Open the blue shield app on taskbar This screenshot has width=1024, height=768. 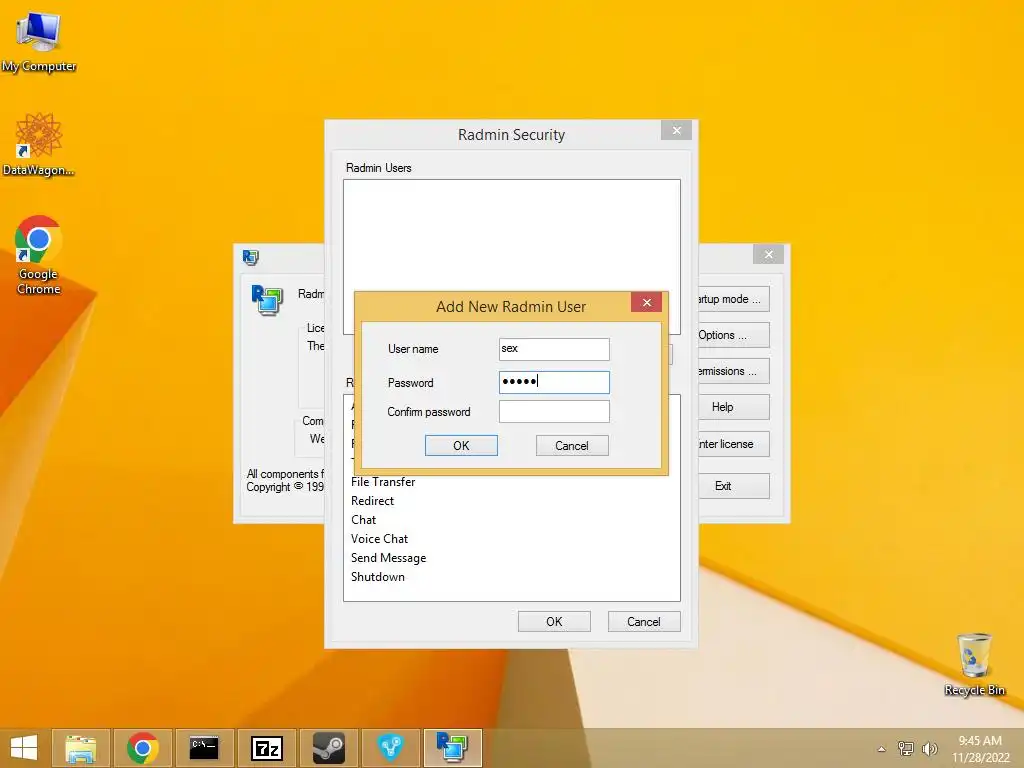pyautogui.click(x=391, y=748)
